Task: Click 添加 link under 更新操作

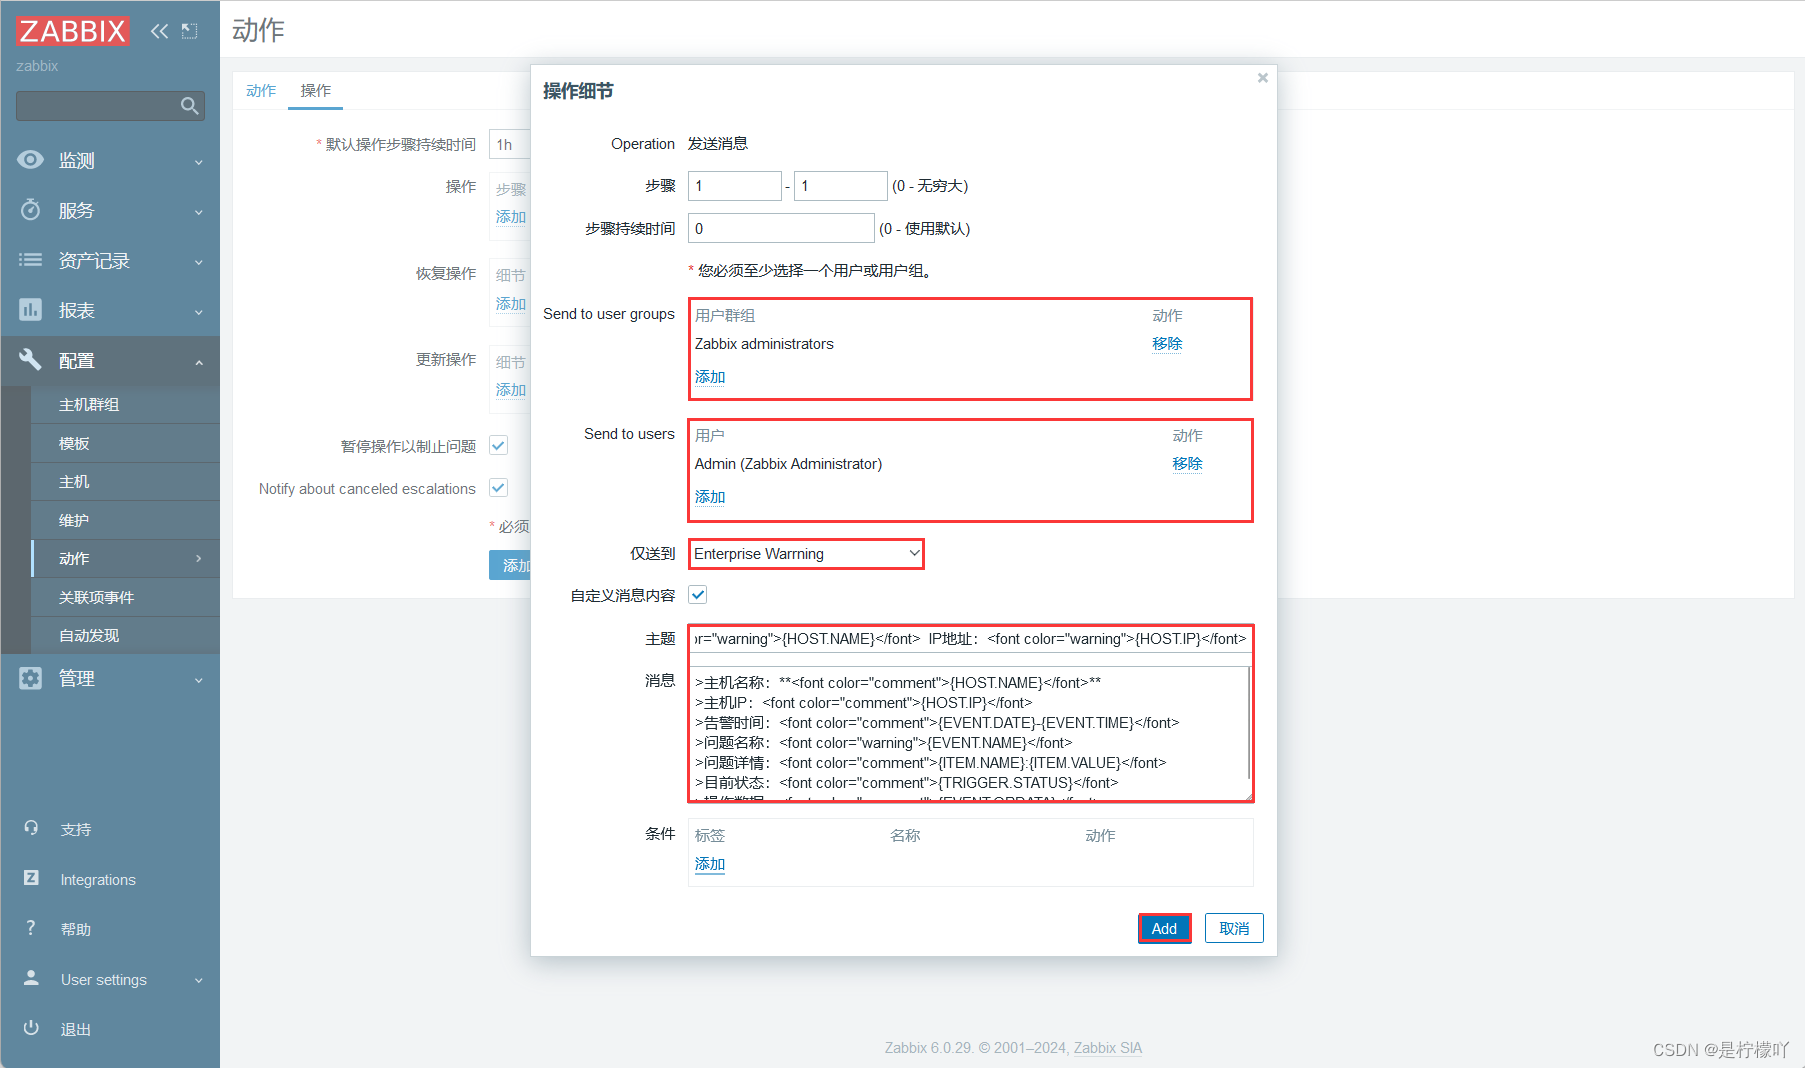Action: point(510,389)
